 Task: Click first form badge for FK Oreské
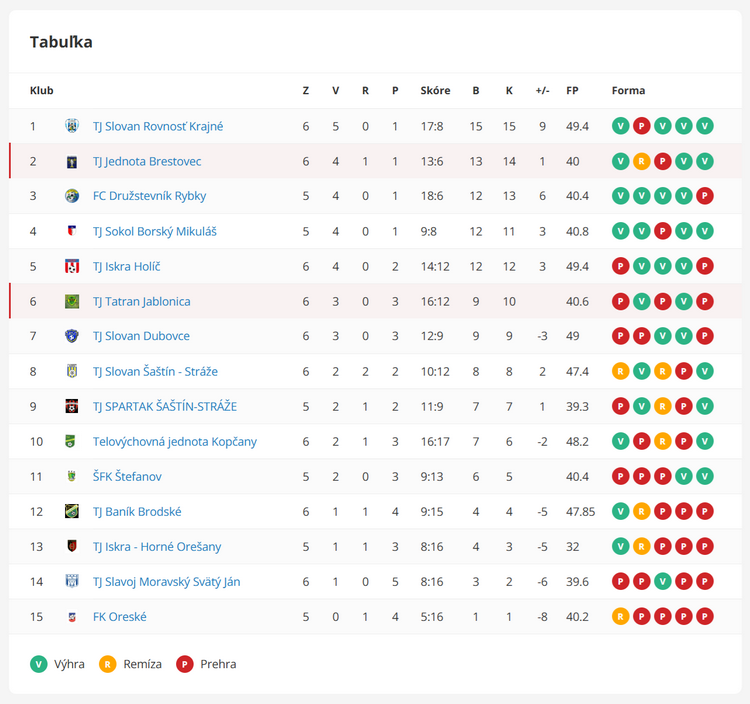point(620,616)
